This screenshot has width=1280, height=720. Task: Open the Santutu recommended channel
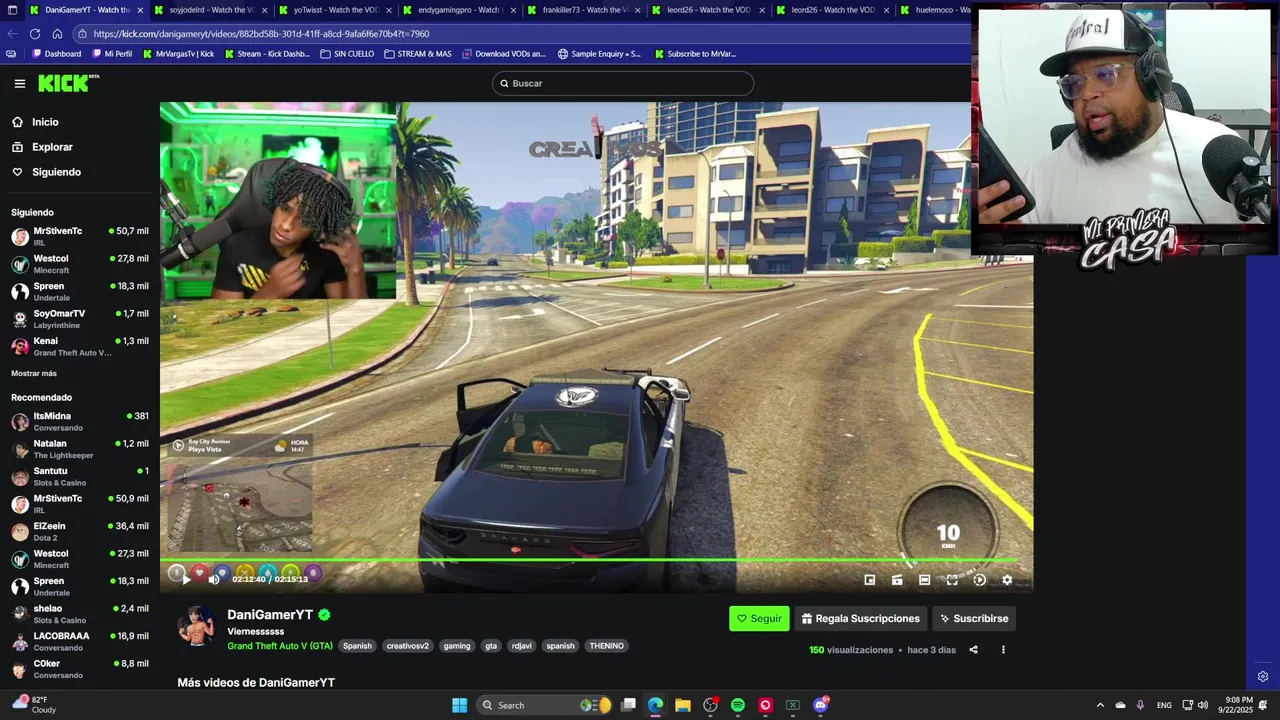pyautogui.click(x=80, y=476)
